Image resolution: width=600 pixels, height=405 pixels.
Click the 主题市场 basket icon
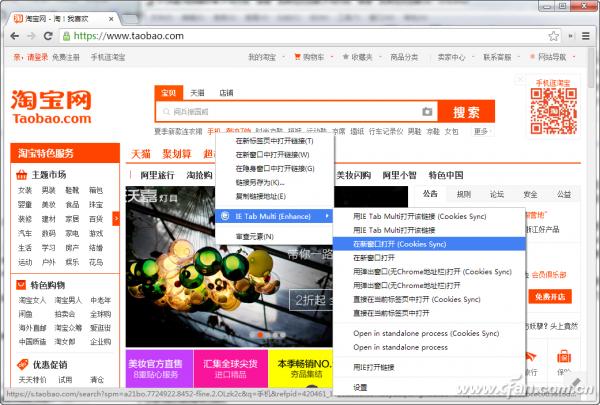click(x=21, y=175)
